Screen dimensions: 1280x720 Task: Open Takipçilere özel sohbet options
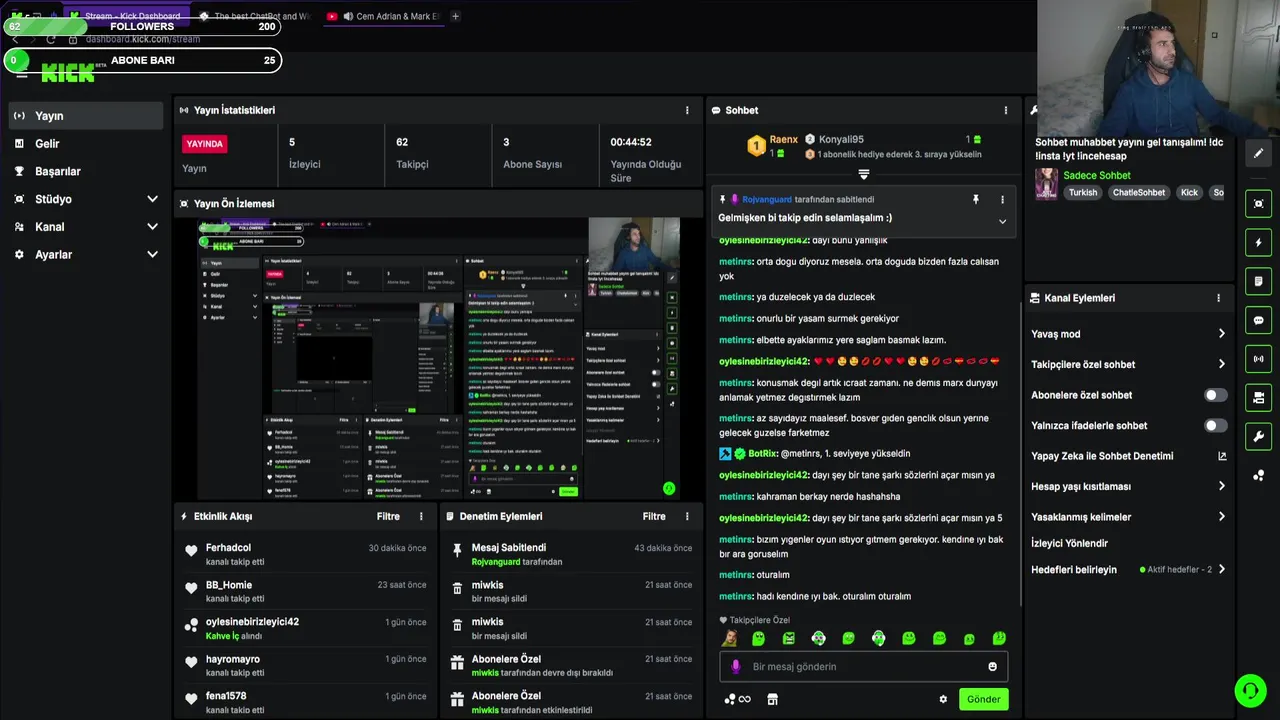[x=1221, y=364]
